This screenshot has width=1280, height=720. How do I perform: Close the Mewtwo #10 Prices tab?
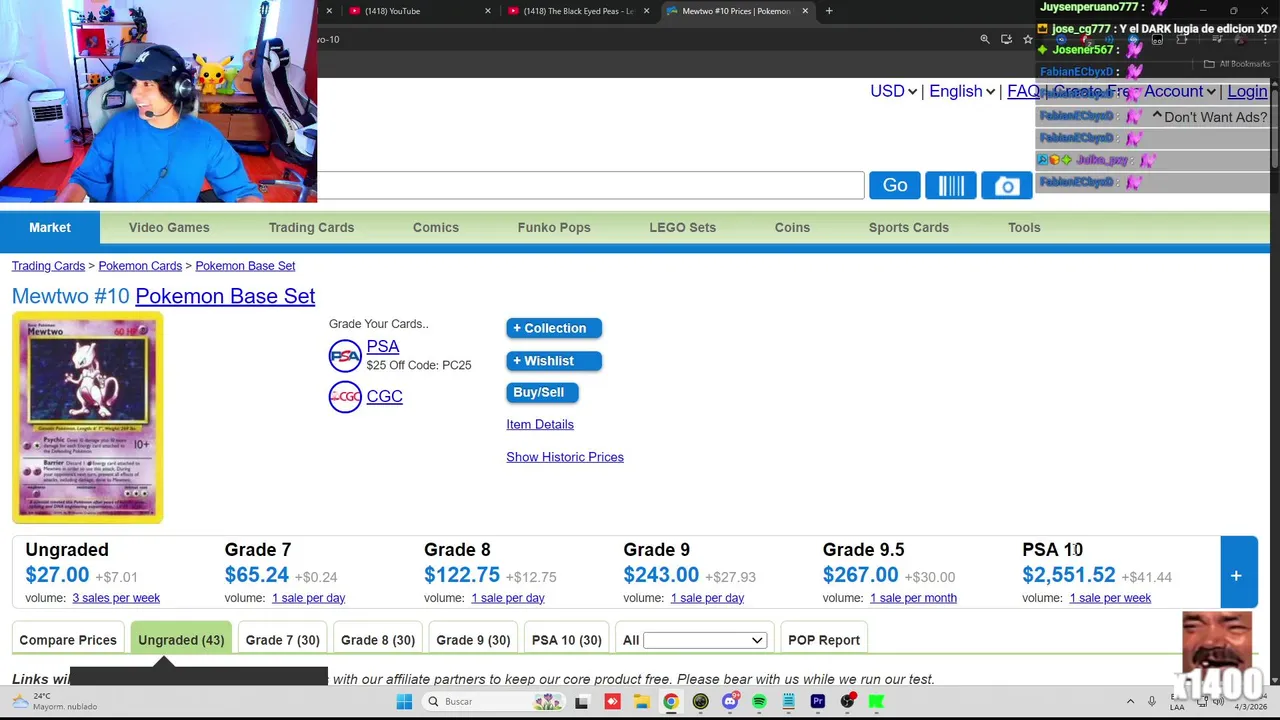805,11
